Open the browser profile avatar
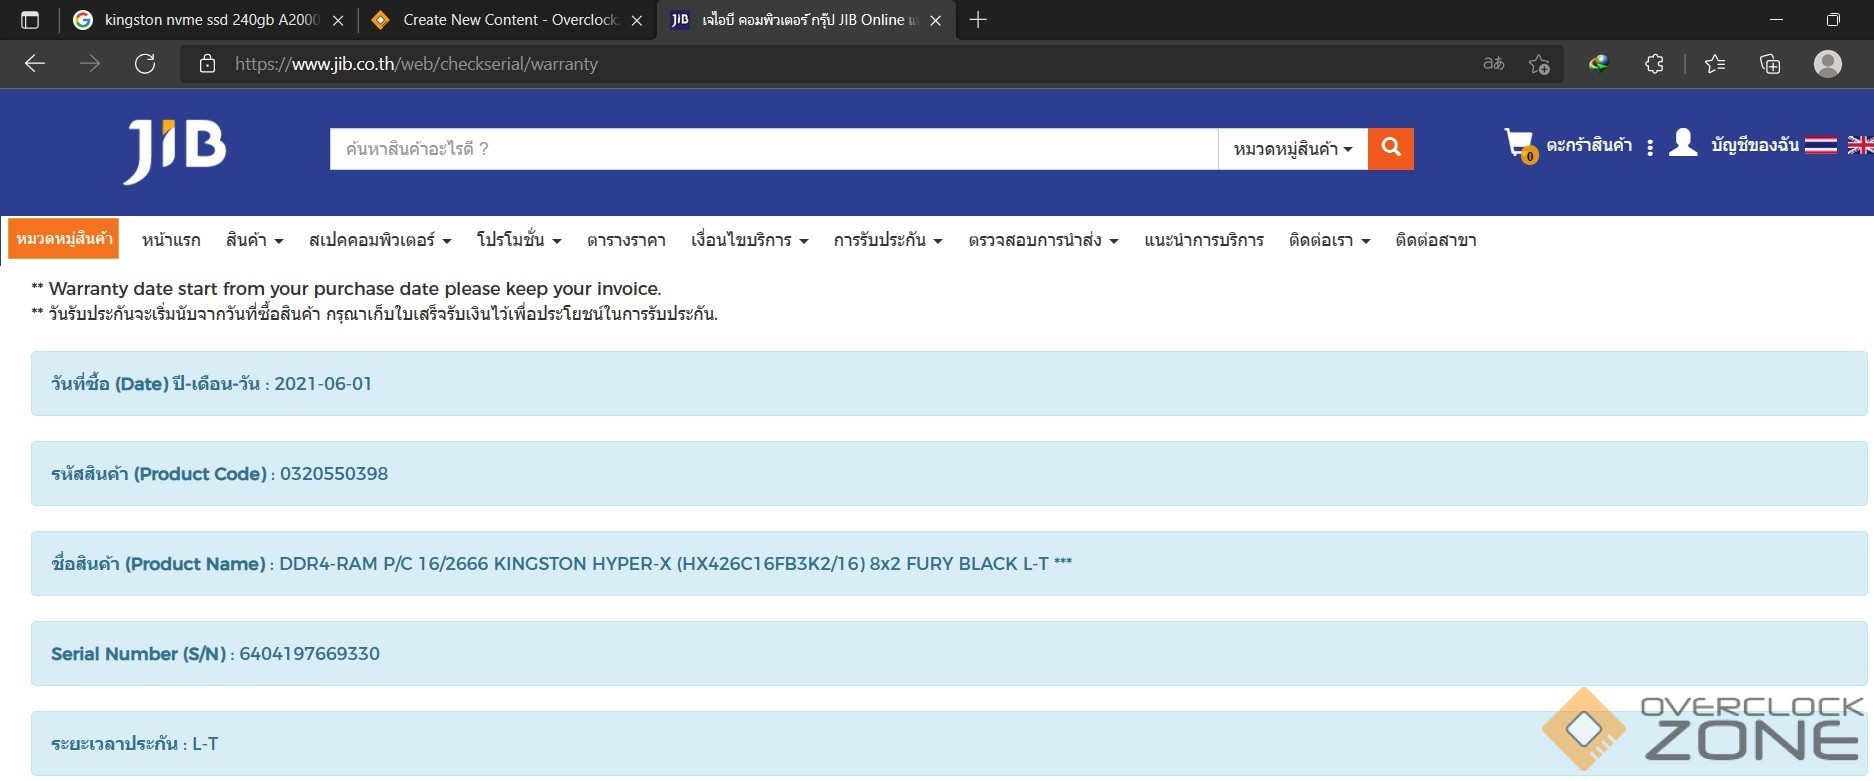The width and height of the screenshot is (1874, 781). 1827,64
